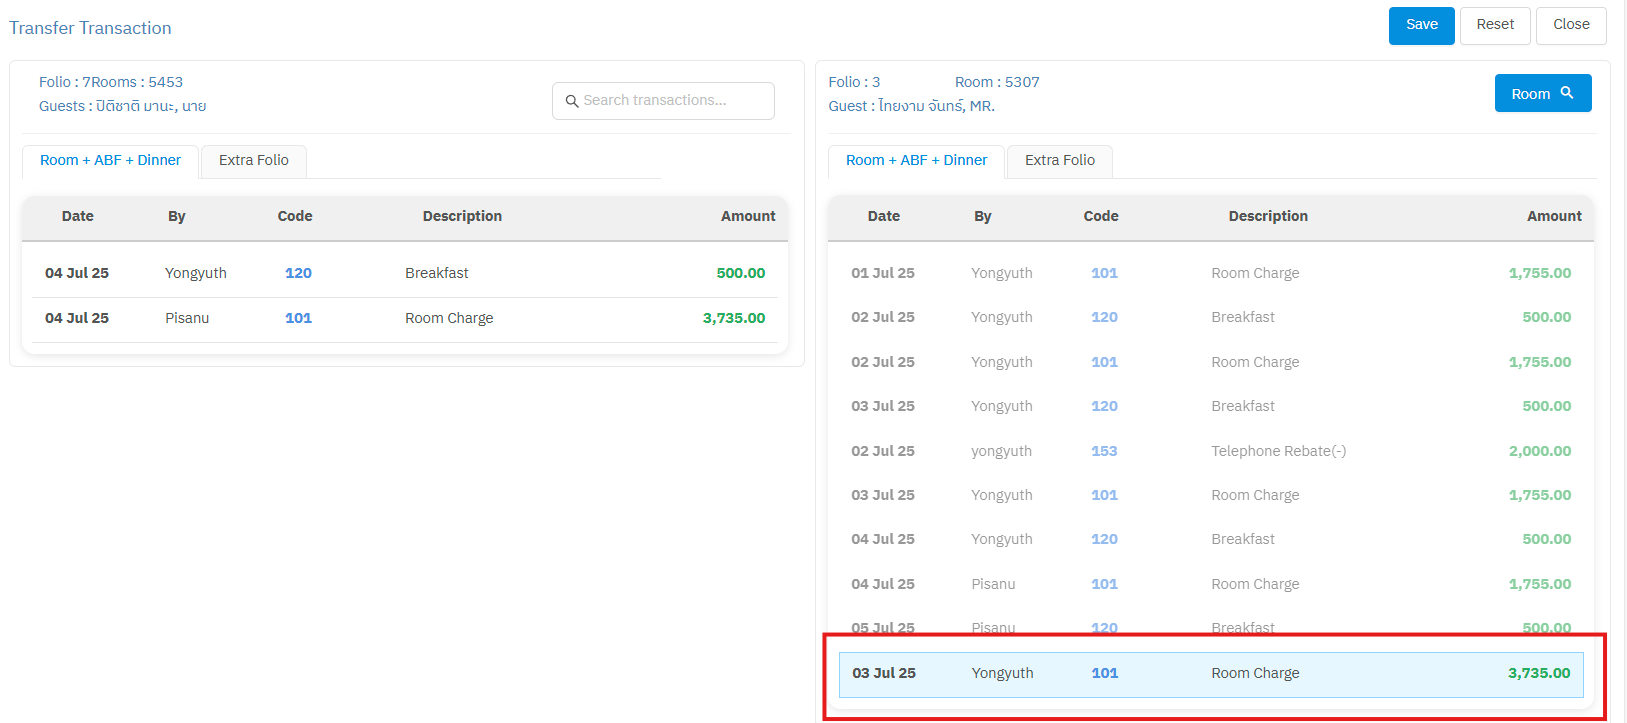Viewport: 1627px width, 723px height.
Task: Click Amount column header in right table
Action: [x=1553, y=216]
